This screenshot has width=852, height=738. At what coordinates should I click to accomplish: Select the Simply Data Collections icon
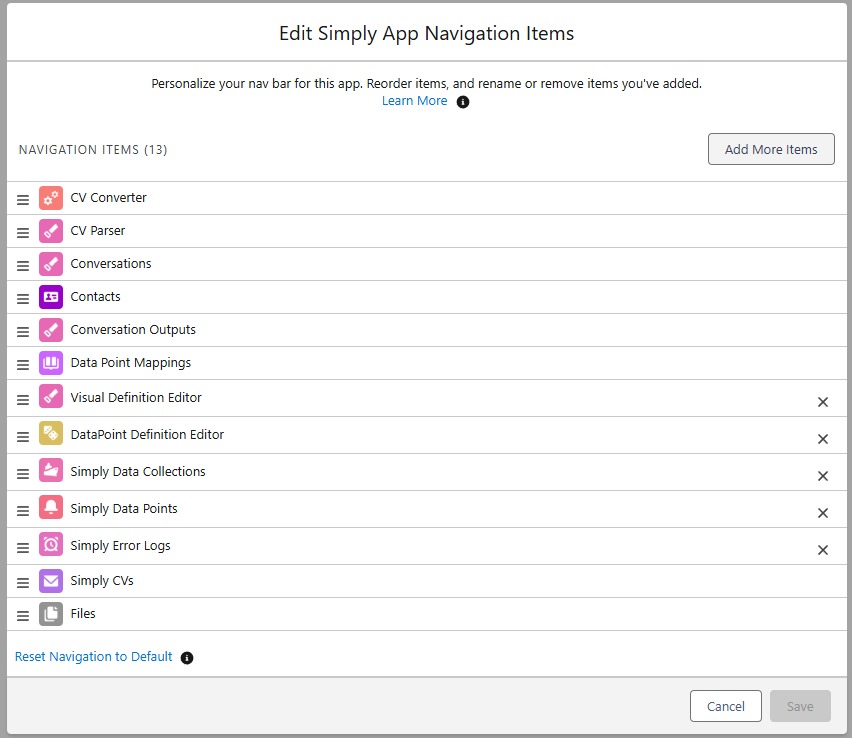tap(50, 471)
